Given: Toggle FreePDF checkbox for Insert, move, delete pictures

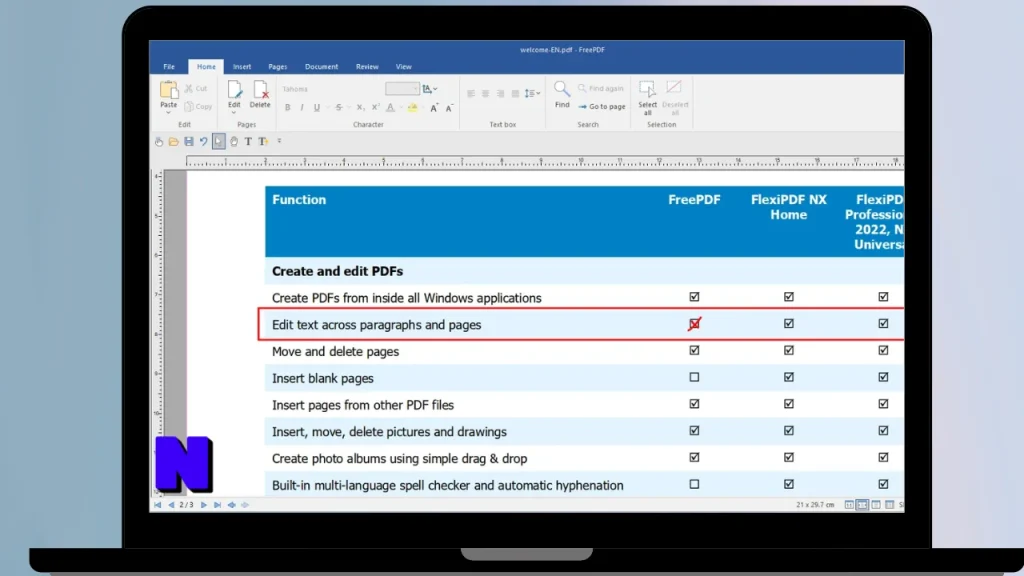Looking at the screenshot, I should [694, 431].
